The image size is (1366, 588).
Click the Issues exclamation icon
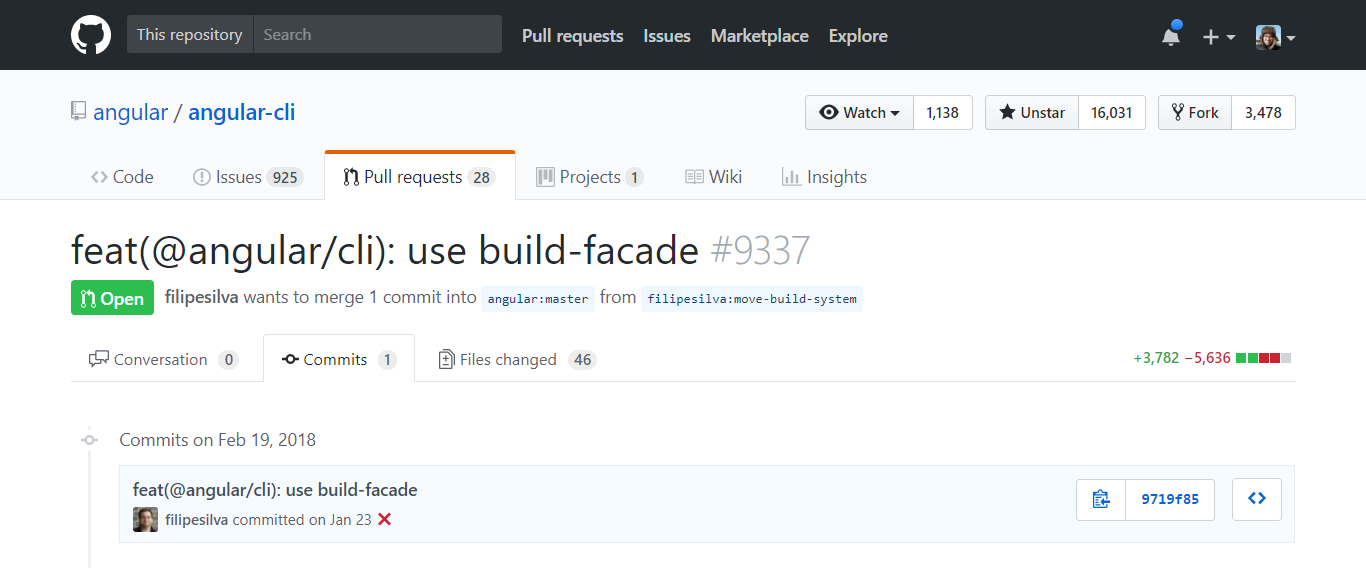click(x=201, y=177)
